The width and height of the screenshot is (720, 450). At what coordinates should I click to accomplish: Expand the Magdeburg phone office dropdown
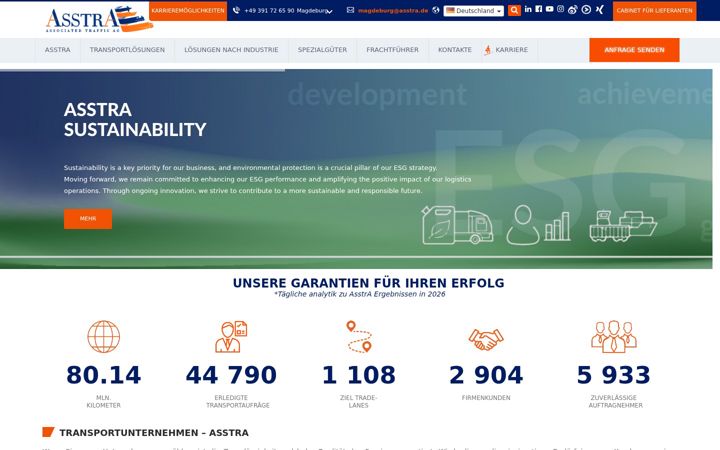click(x=329, y=11)
